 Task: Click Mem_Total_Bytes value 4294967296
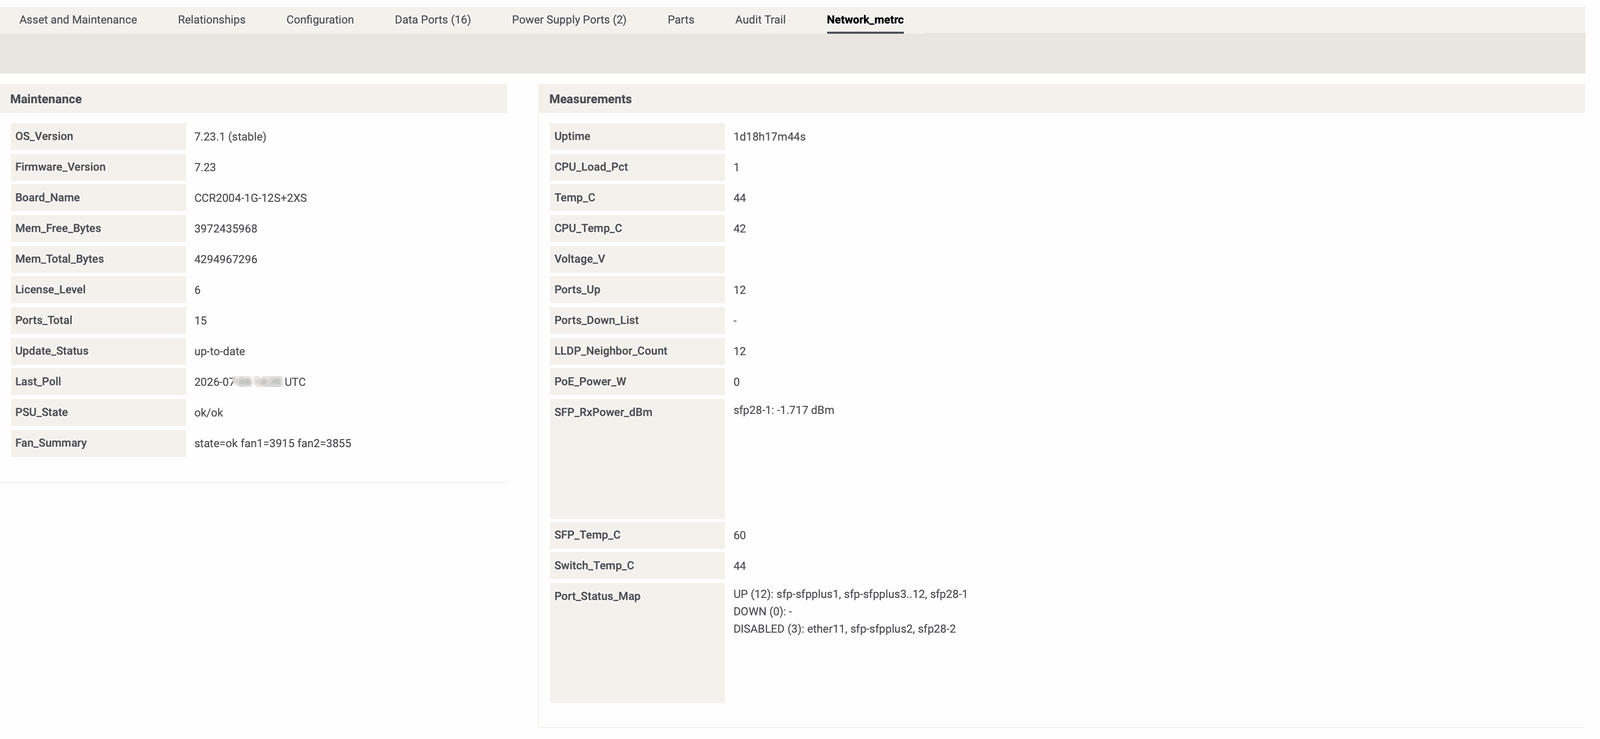pyautogui.click(x=225, y=259)
